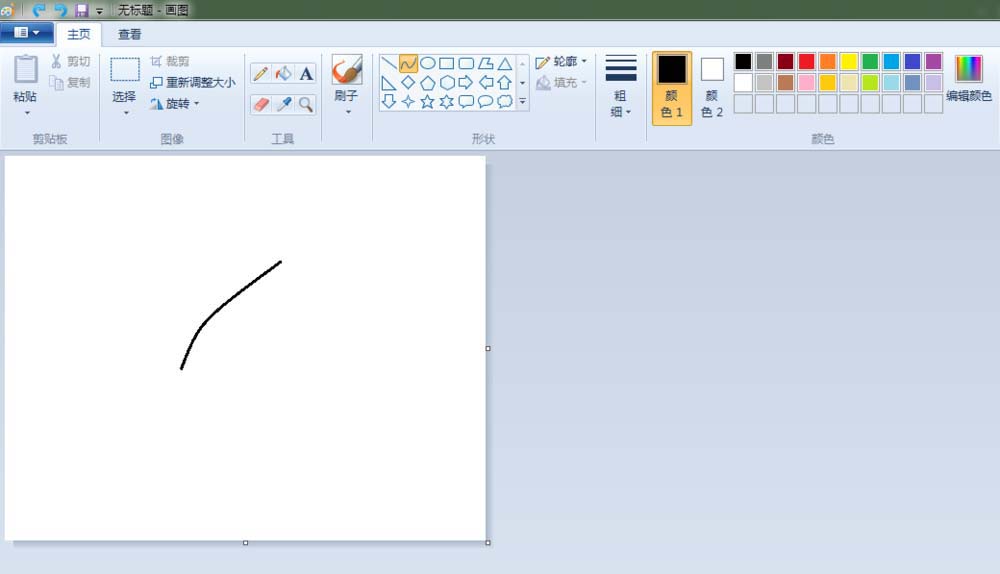The height and width of the screenshot is (574, 1000).
Task: Choose the Left arrow shape
Action: [486, 82]
